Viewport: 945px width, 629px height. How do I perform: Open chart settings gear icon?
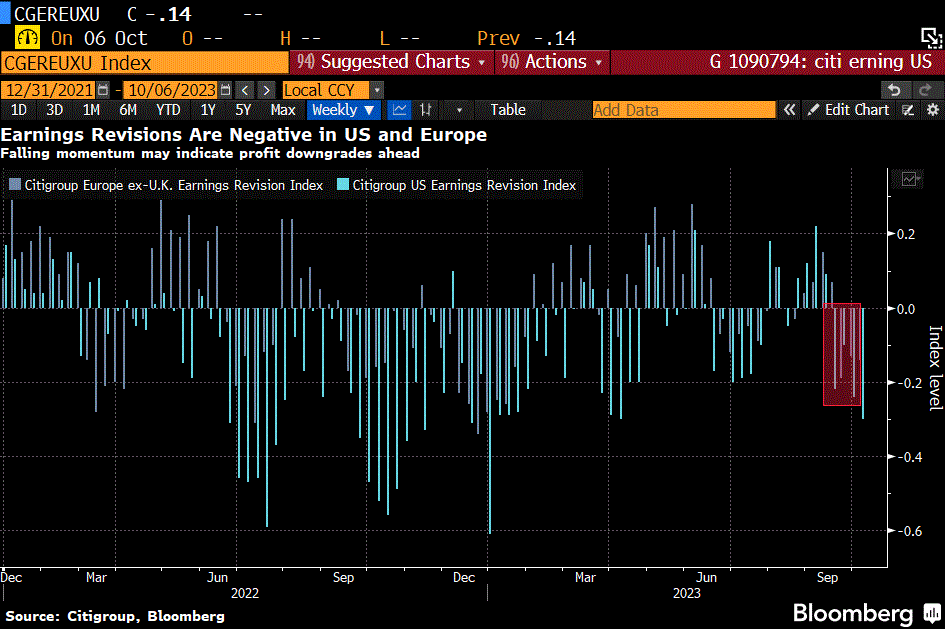[x=932, y=110]
